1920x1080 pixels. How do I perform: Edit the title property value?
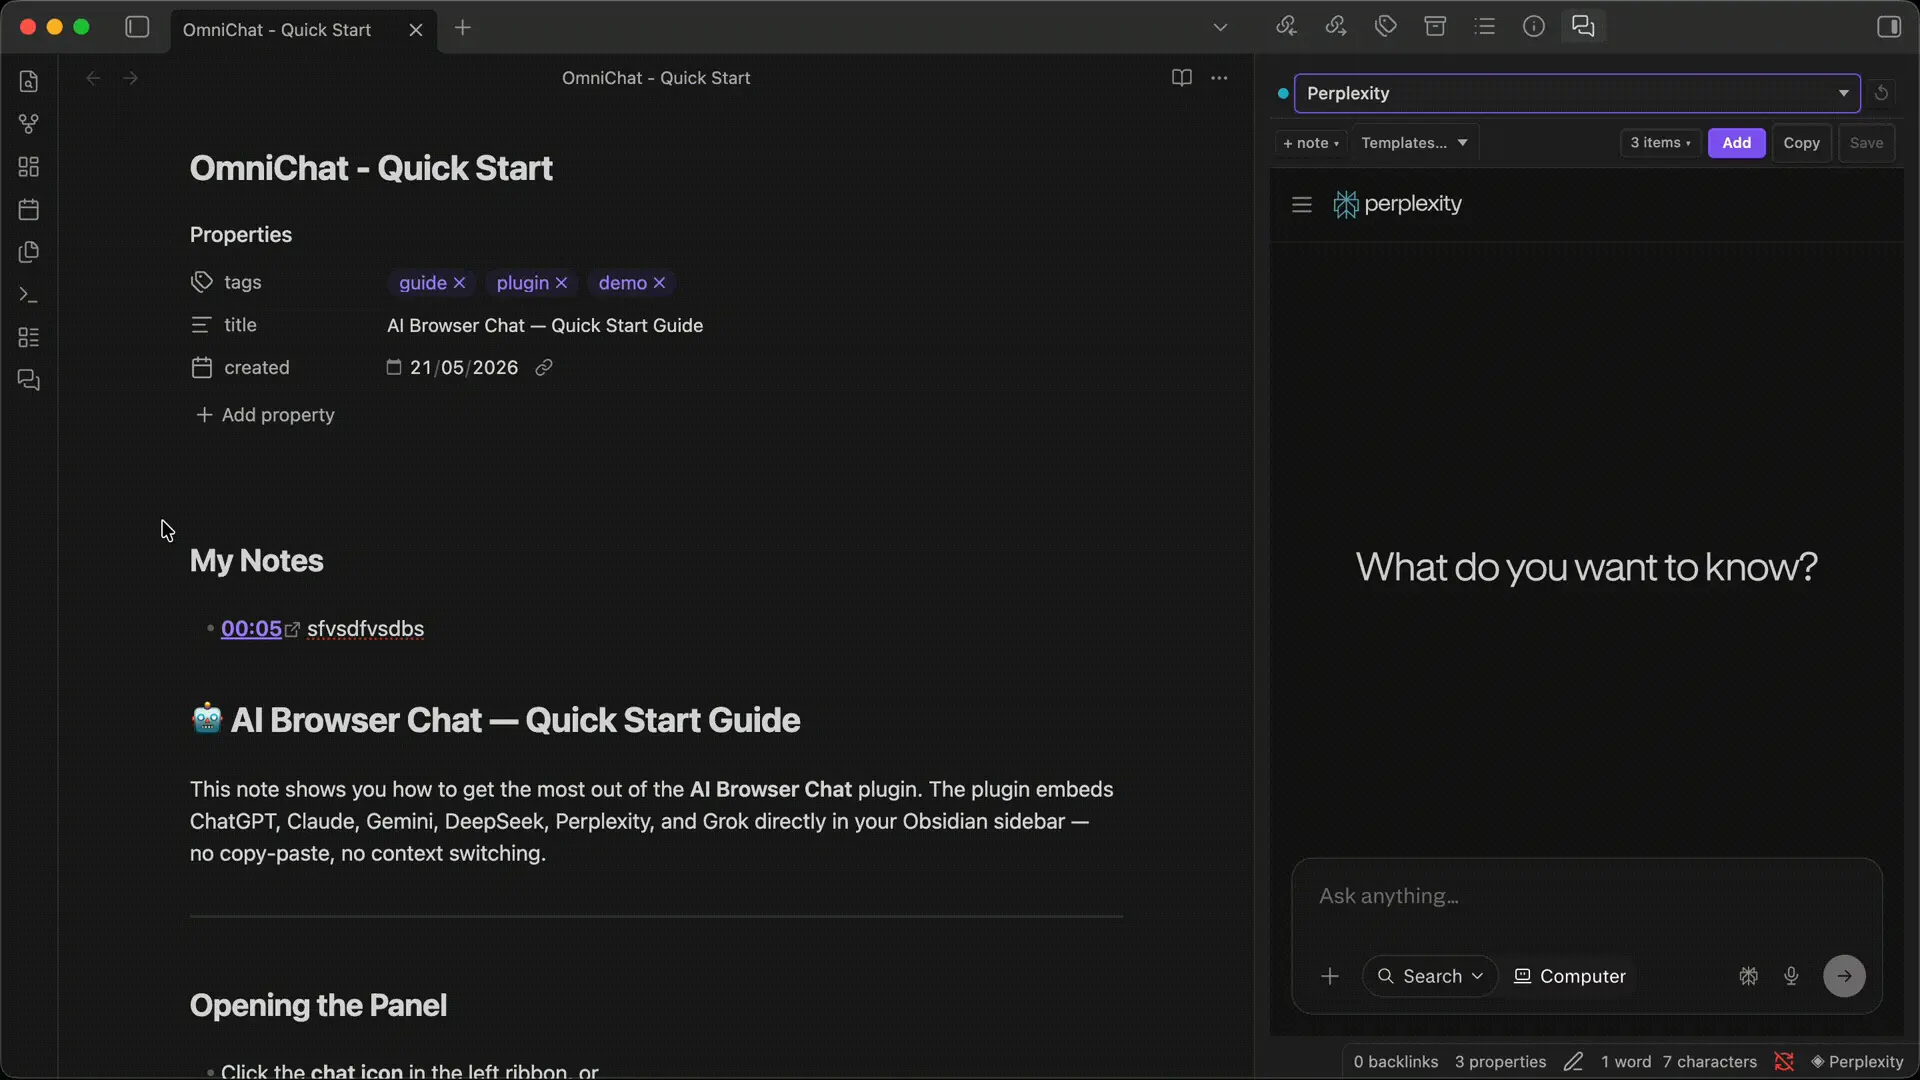[x=545, y=326]
